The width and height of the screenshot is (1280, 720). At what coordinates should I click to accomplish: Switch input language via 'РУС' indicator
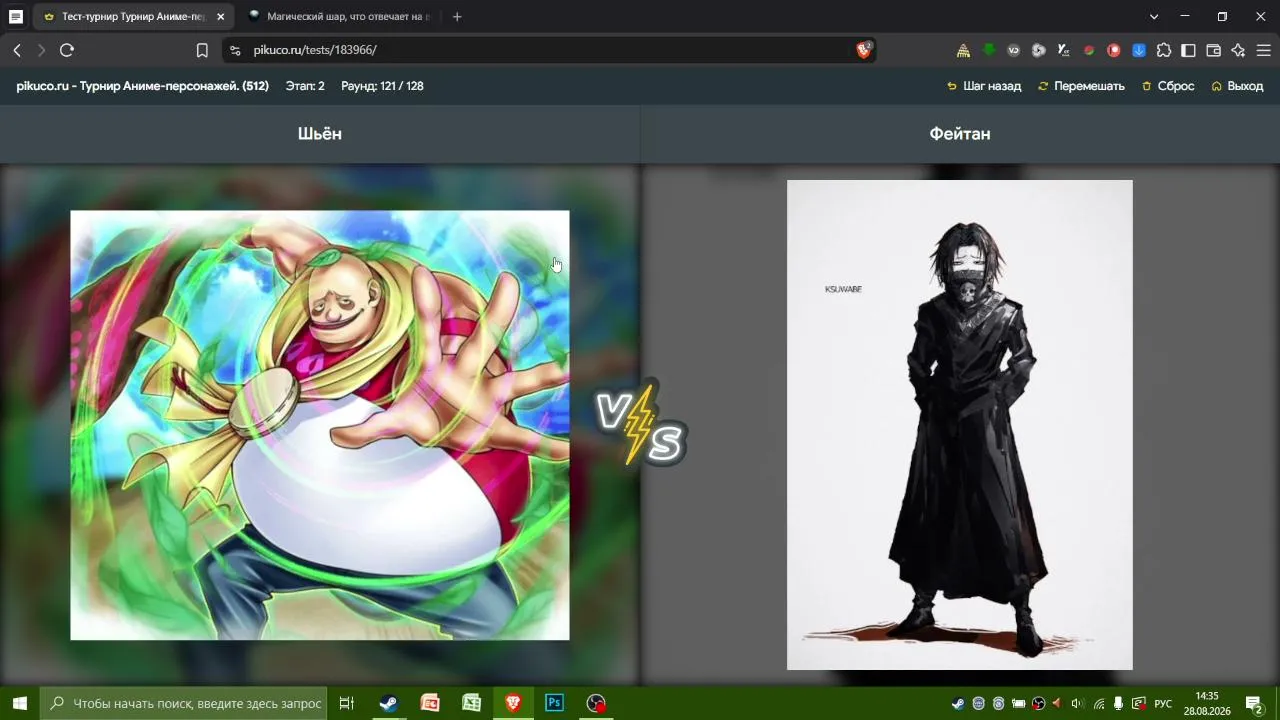(x=1163, y=703)
